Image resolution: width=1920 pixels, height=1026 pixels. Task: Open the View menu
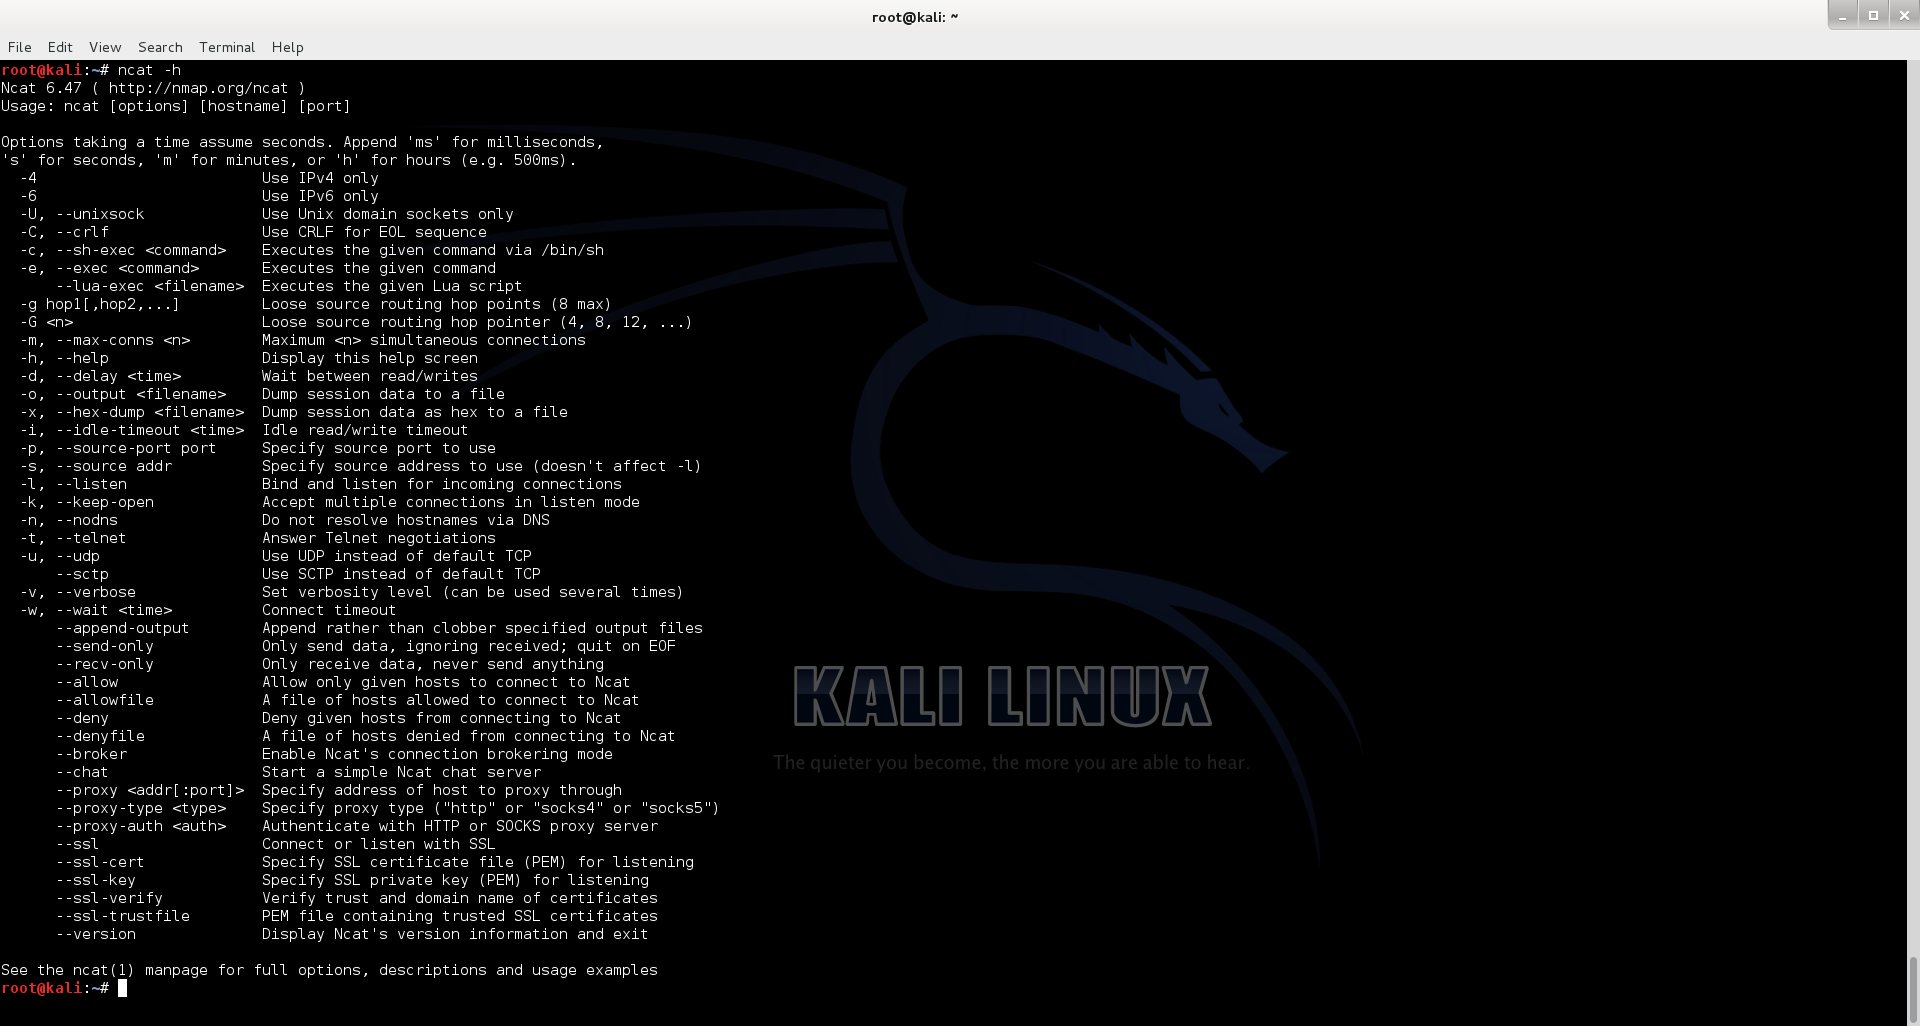coord(105,47)
